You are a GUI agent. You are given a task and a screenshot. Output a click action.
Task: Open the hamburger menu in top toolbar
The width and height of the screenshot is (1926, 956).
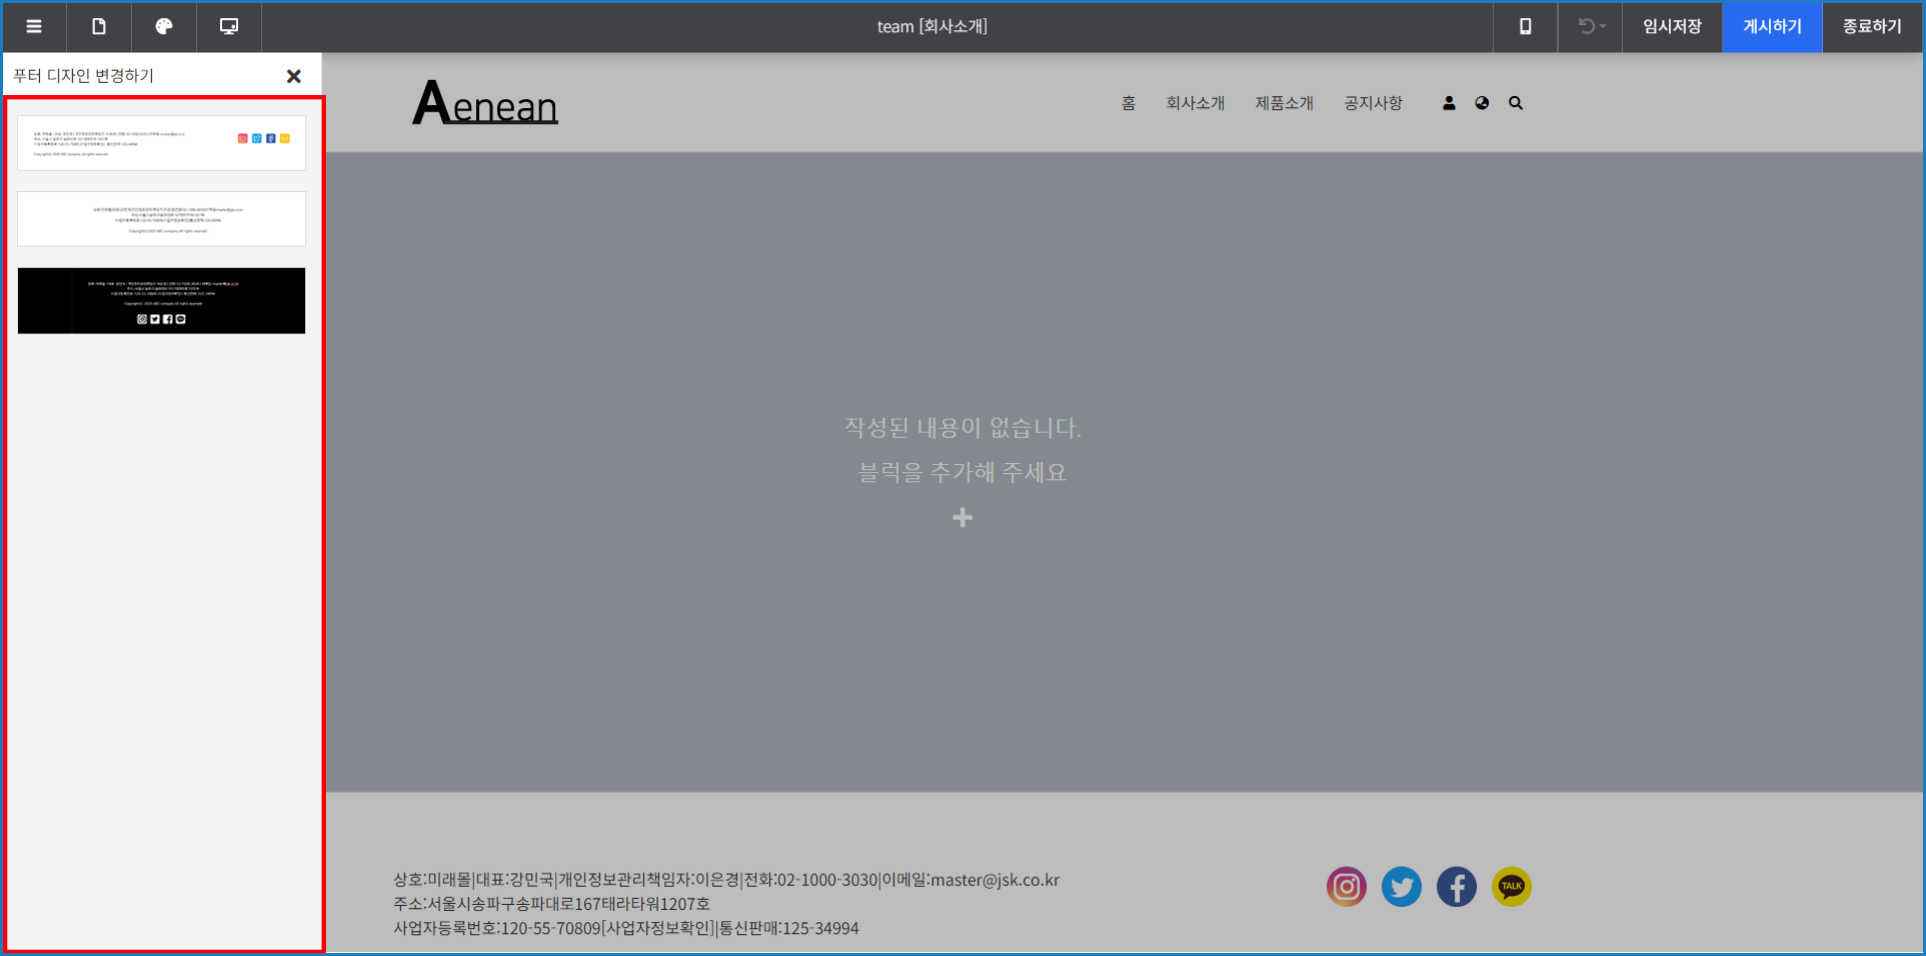click(x=34, y=27)
